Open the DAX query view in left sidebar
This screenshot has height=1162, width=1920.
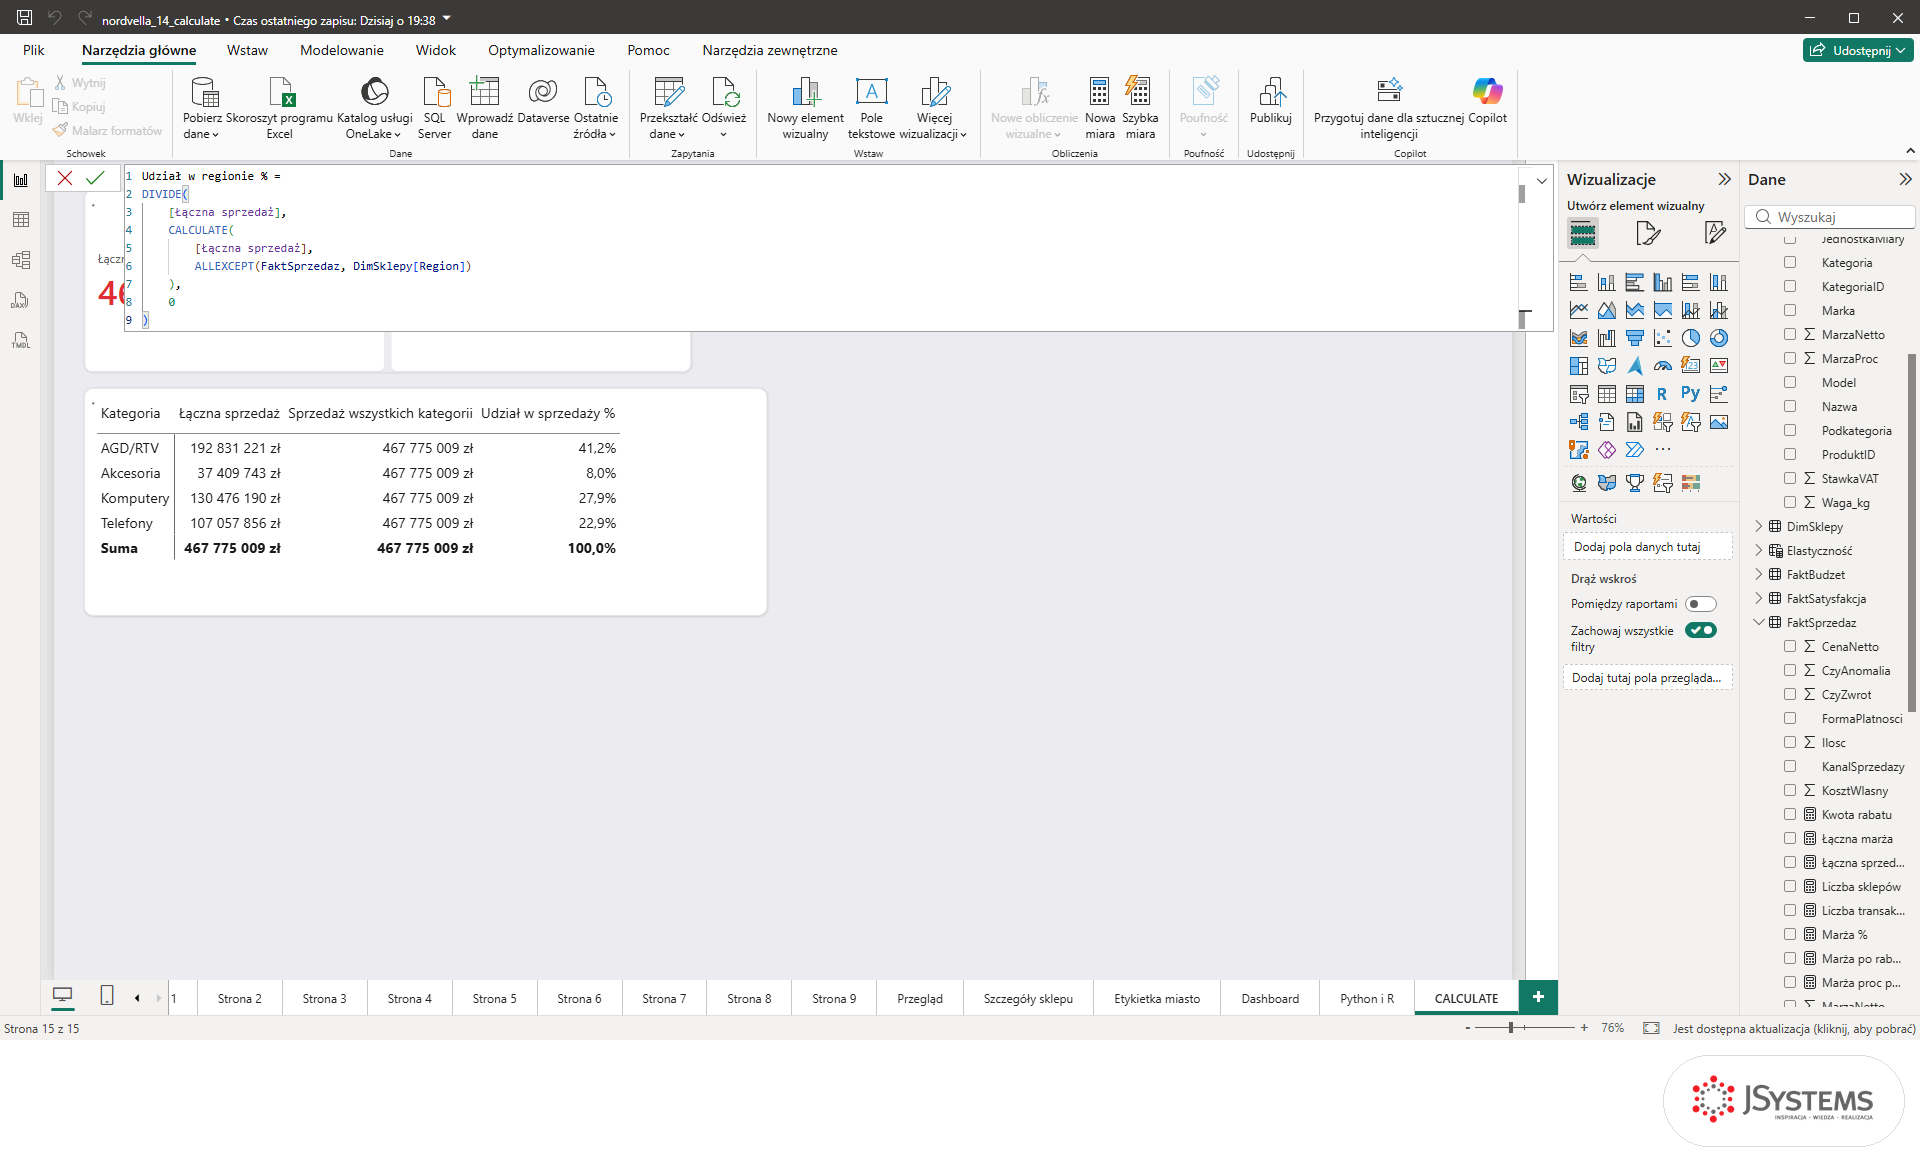click(x=21, y=300)
